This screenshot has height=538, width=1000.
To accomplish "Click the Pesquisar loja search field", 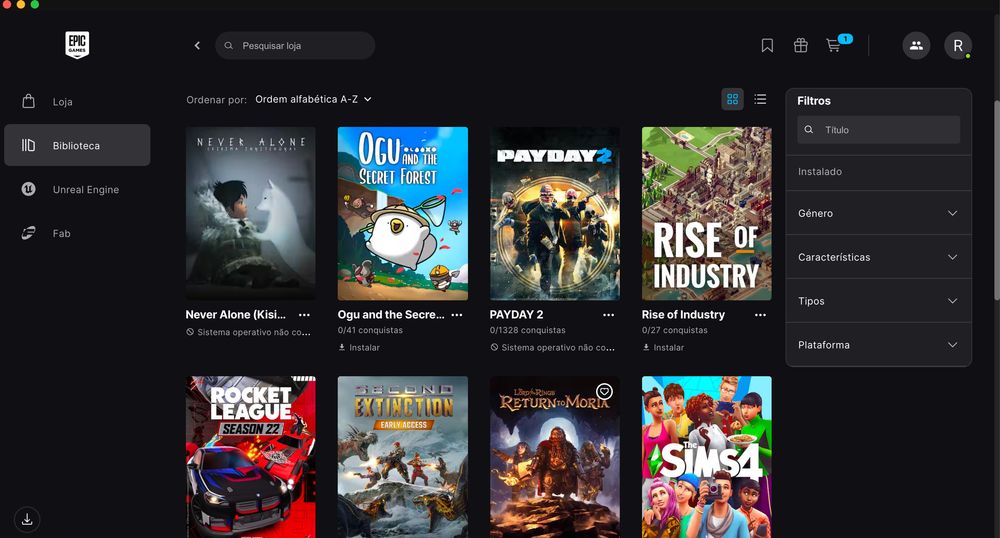I will point(295,45).
